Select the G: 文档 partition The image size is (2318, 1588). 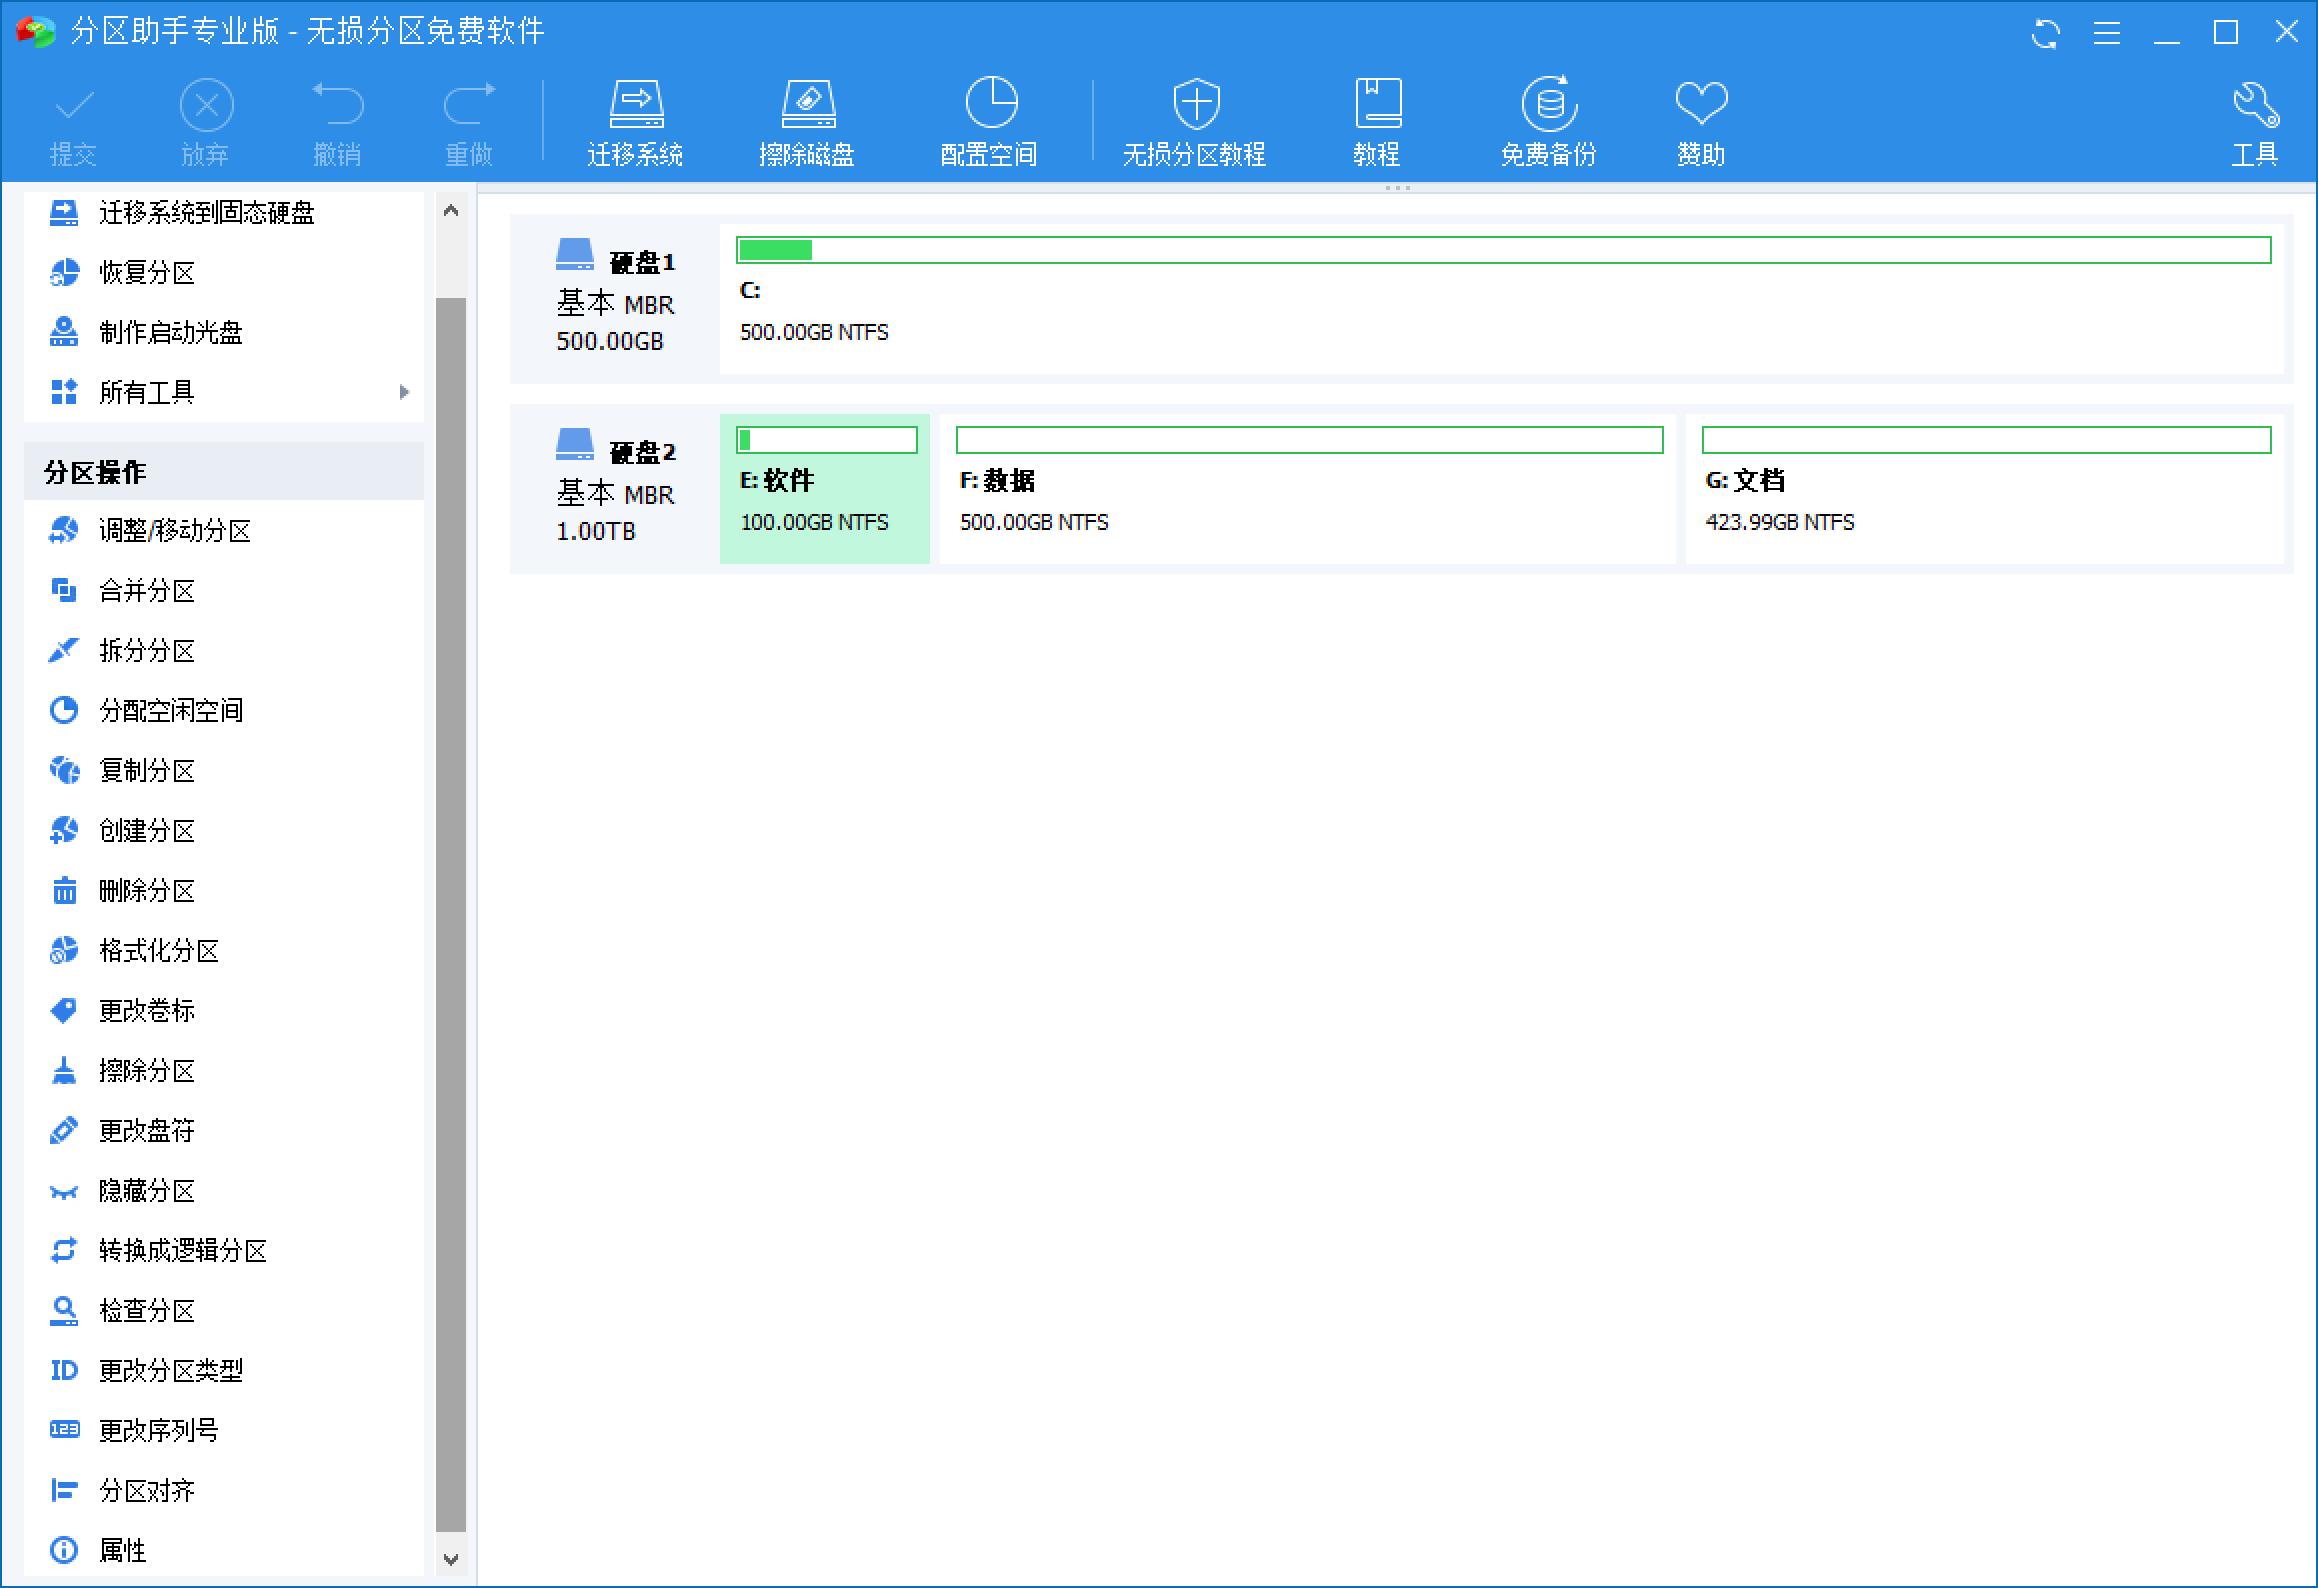click(1985, 489)
